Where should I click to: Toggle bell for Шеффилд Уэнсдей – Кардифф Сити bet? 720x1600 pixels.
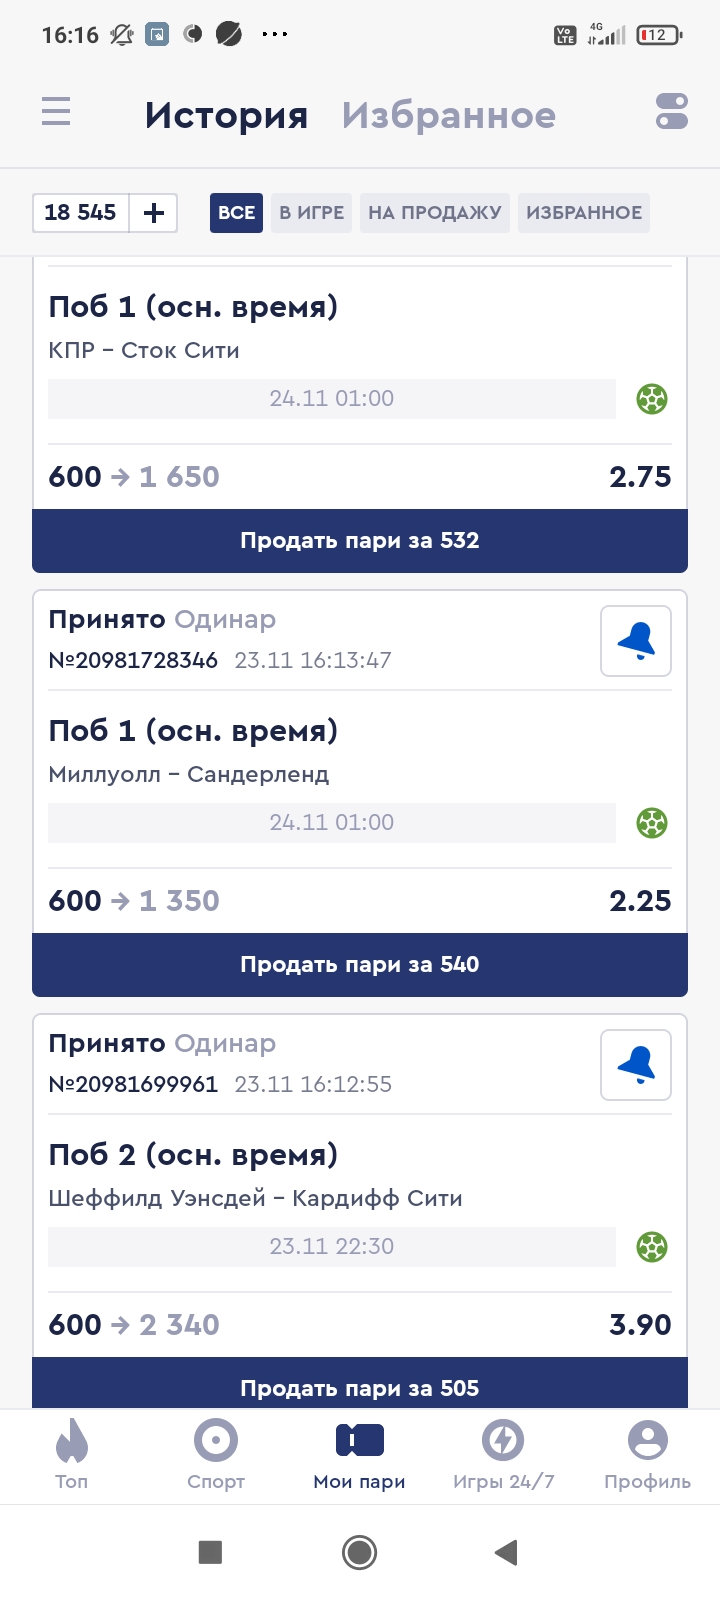coord(636,1065)
